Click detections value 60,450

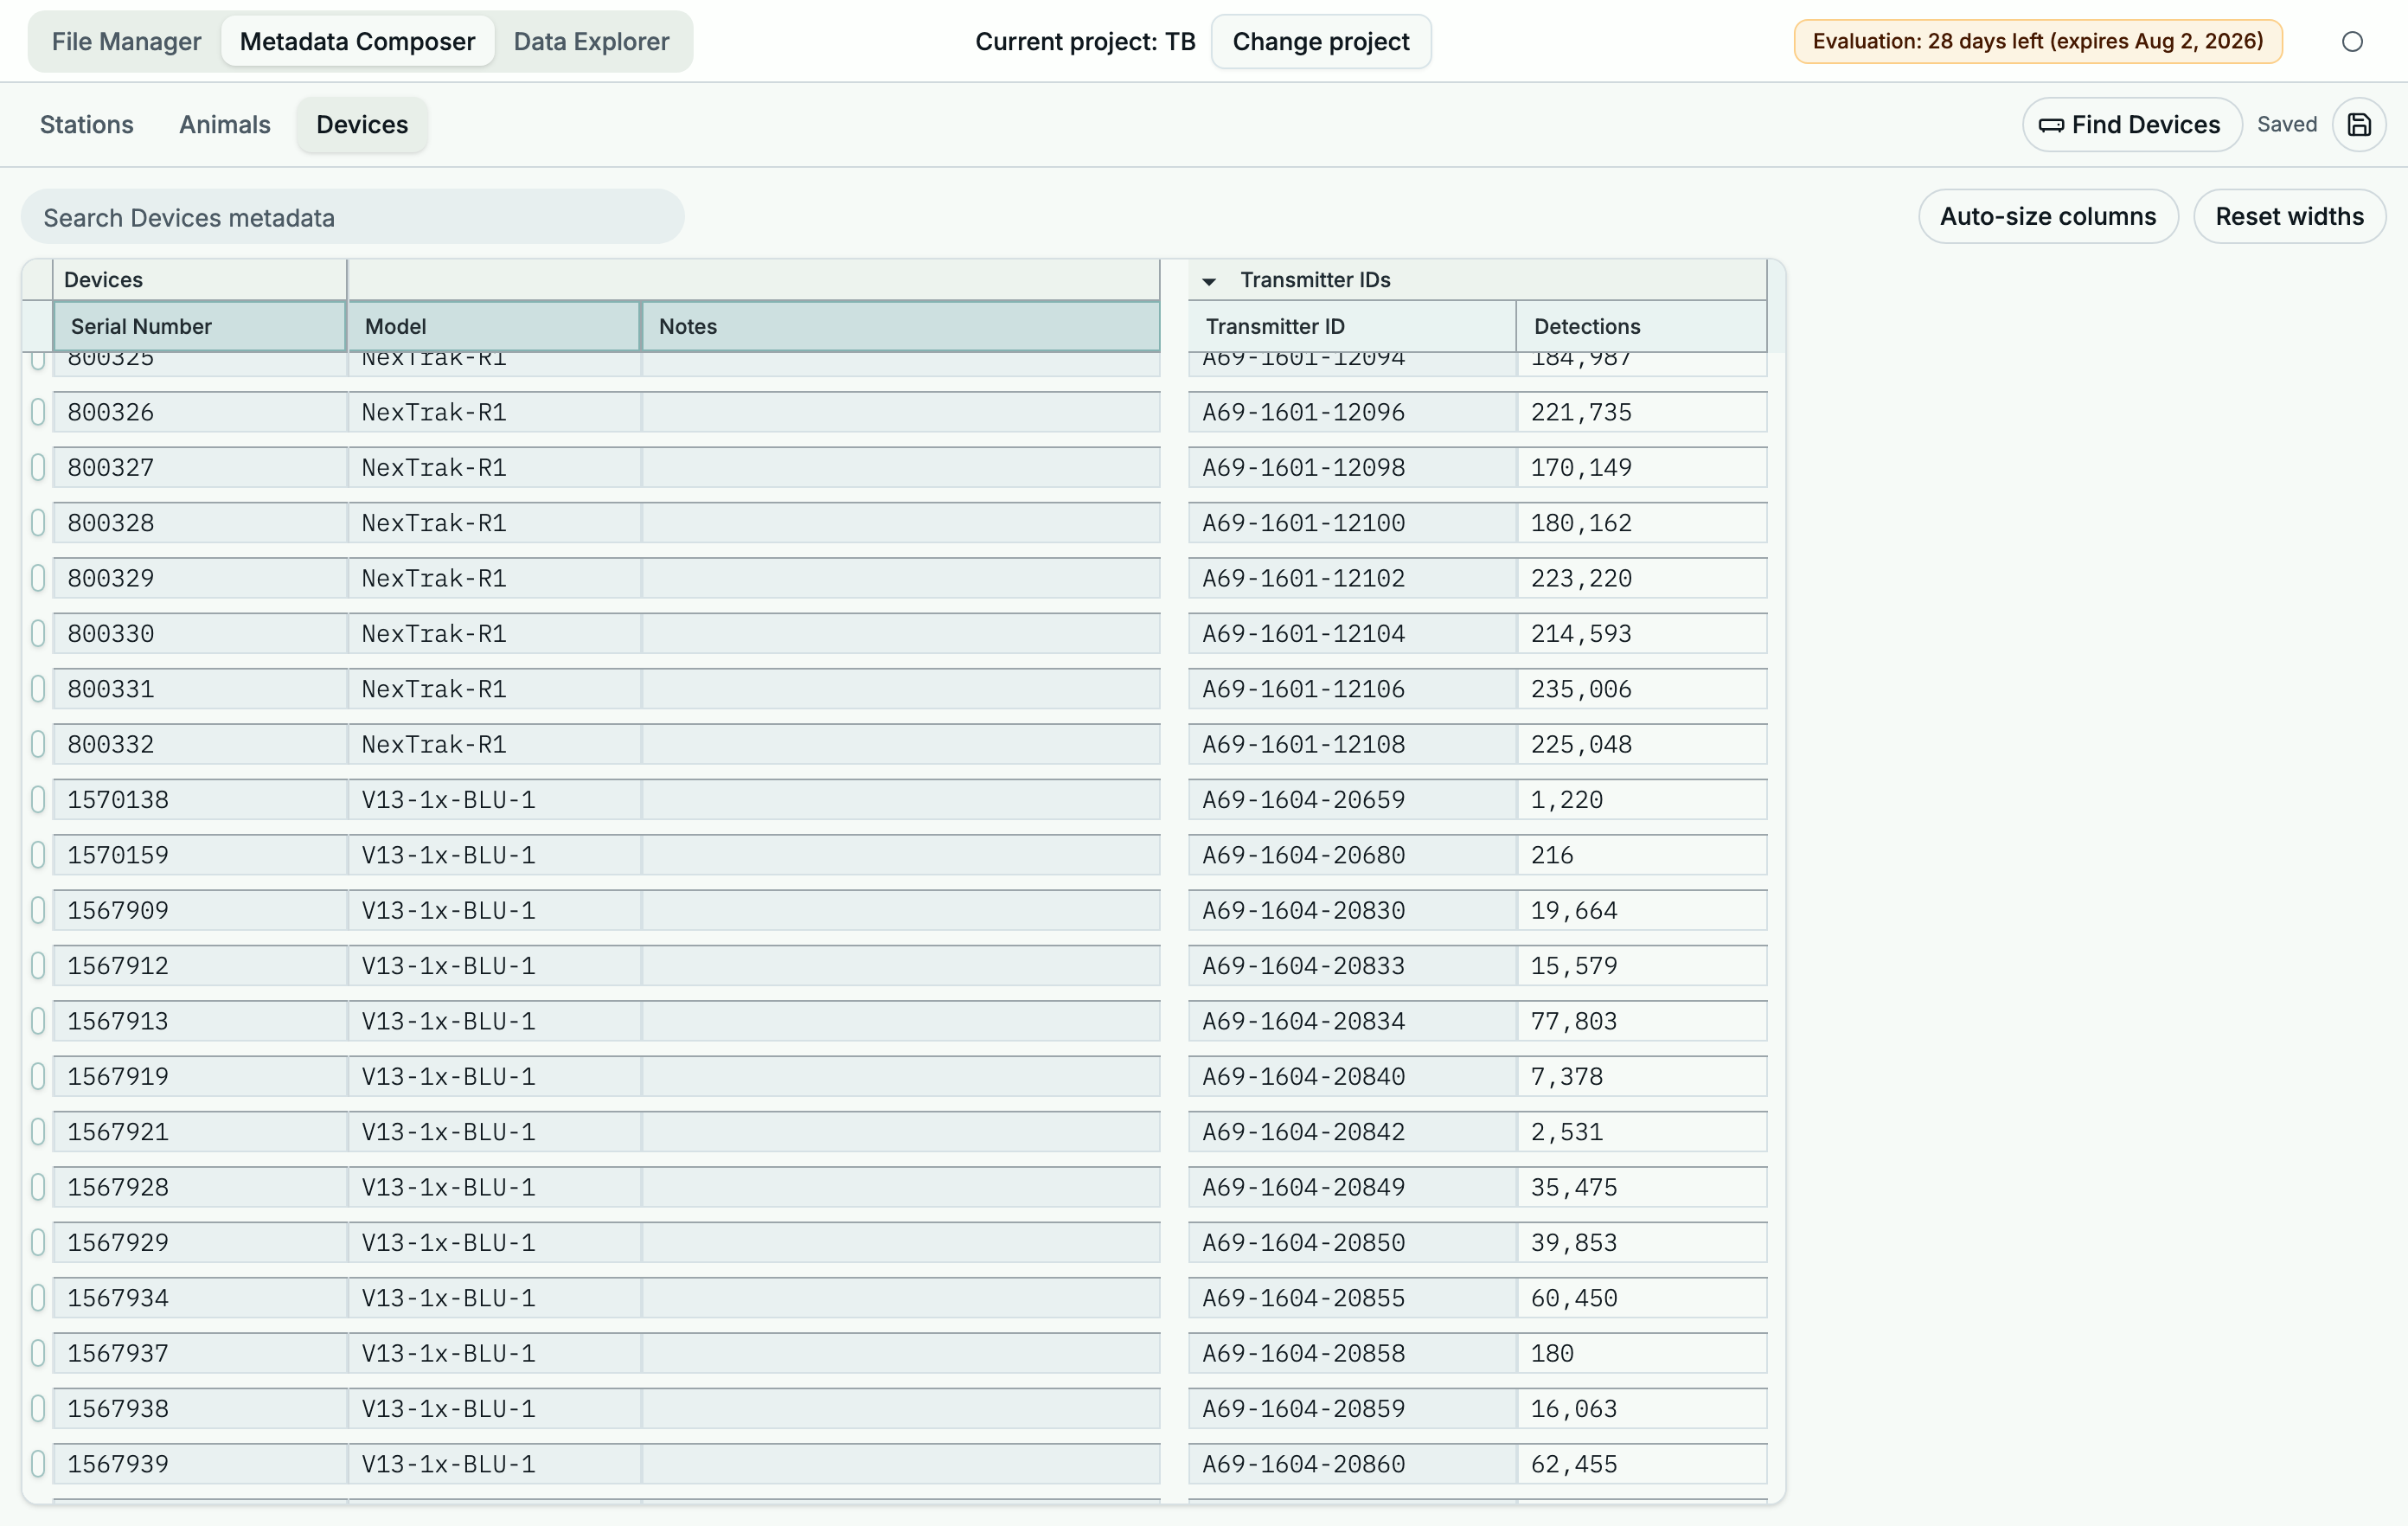tap(1642, 1298)
